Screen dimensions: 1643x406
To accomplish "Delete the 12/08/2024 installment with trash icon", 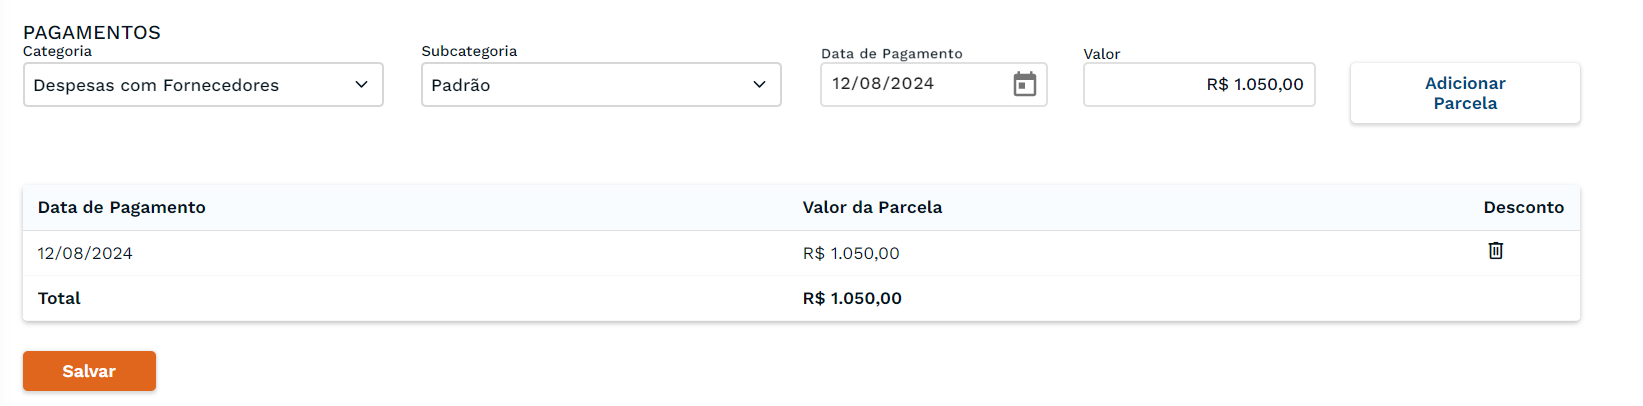I will click(x=1495, y=251).
